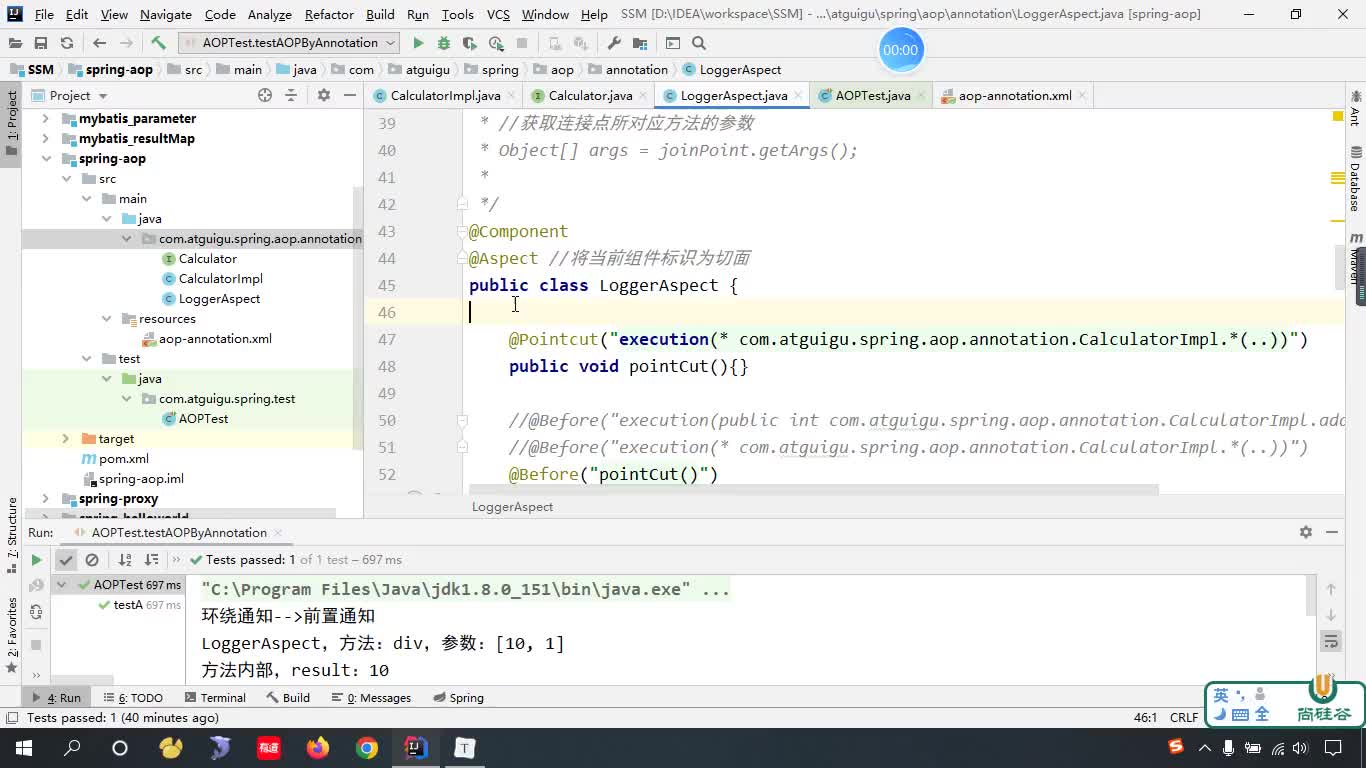
Task: Open the Navigate menu
Action: click(166, 14)
